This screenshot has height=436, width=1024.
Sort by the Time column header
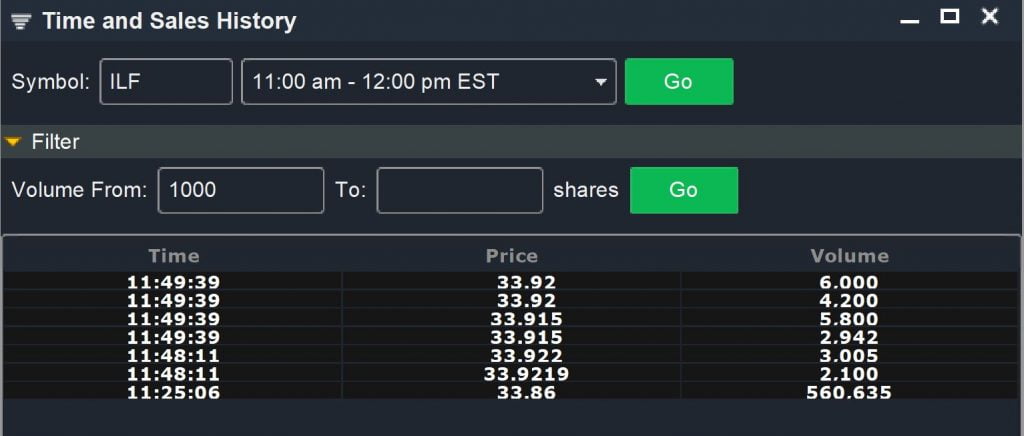pos(173,255)
